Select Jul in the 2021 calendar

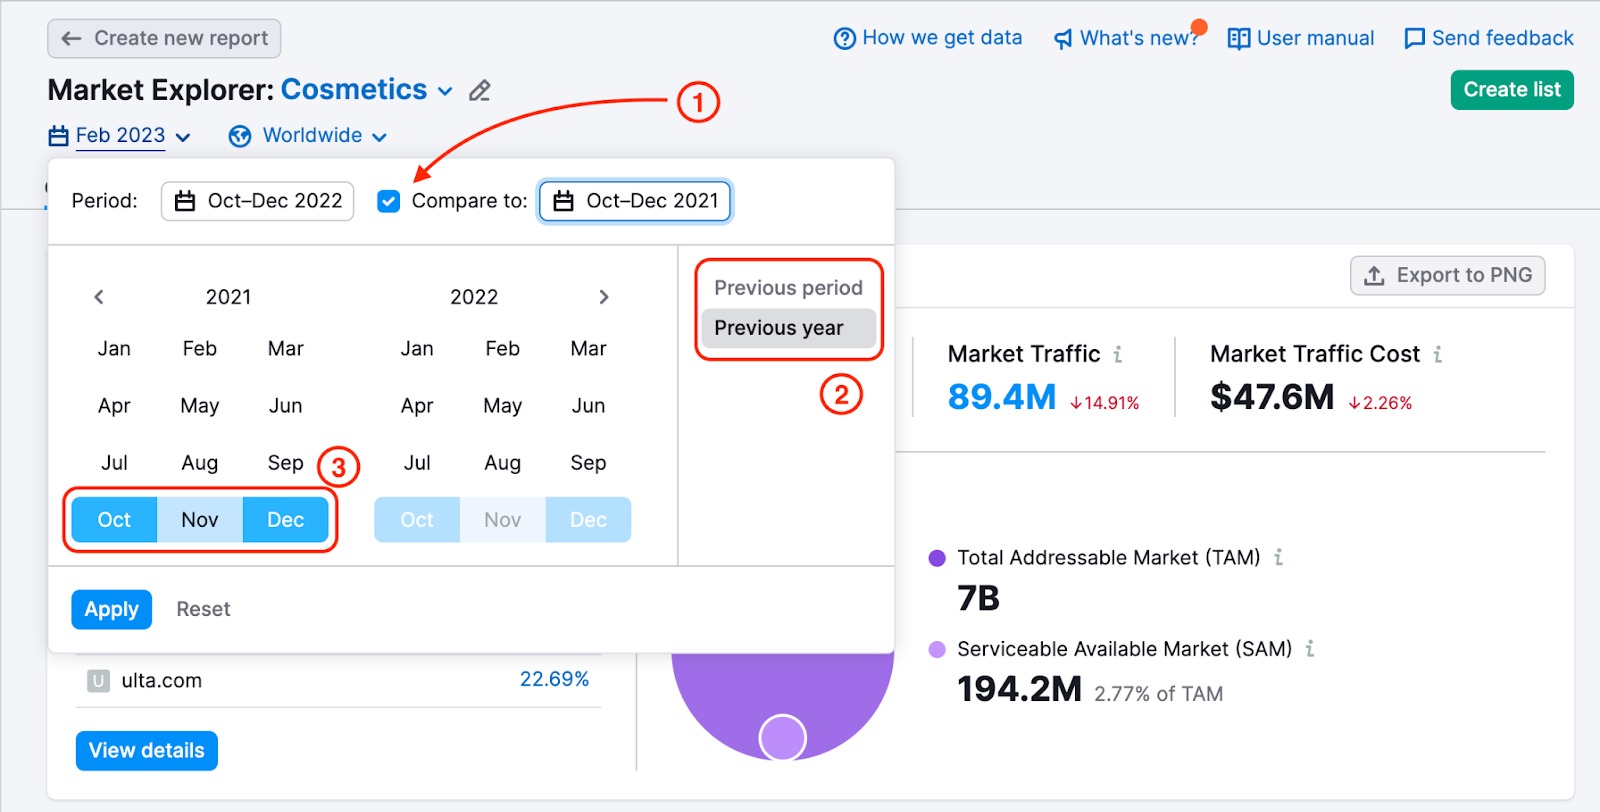pyautogui.click(x=114, y=463)
